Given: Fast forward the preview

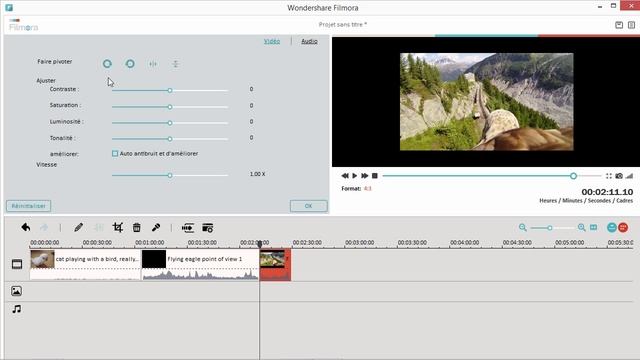Looking at the screenshot, I should tap(364, 176).
